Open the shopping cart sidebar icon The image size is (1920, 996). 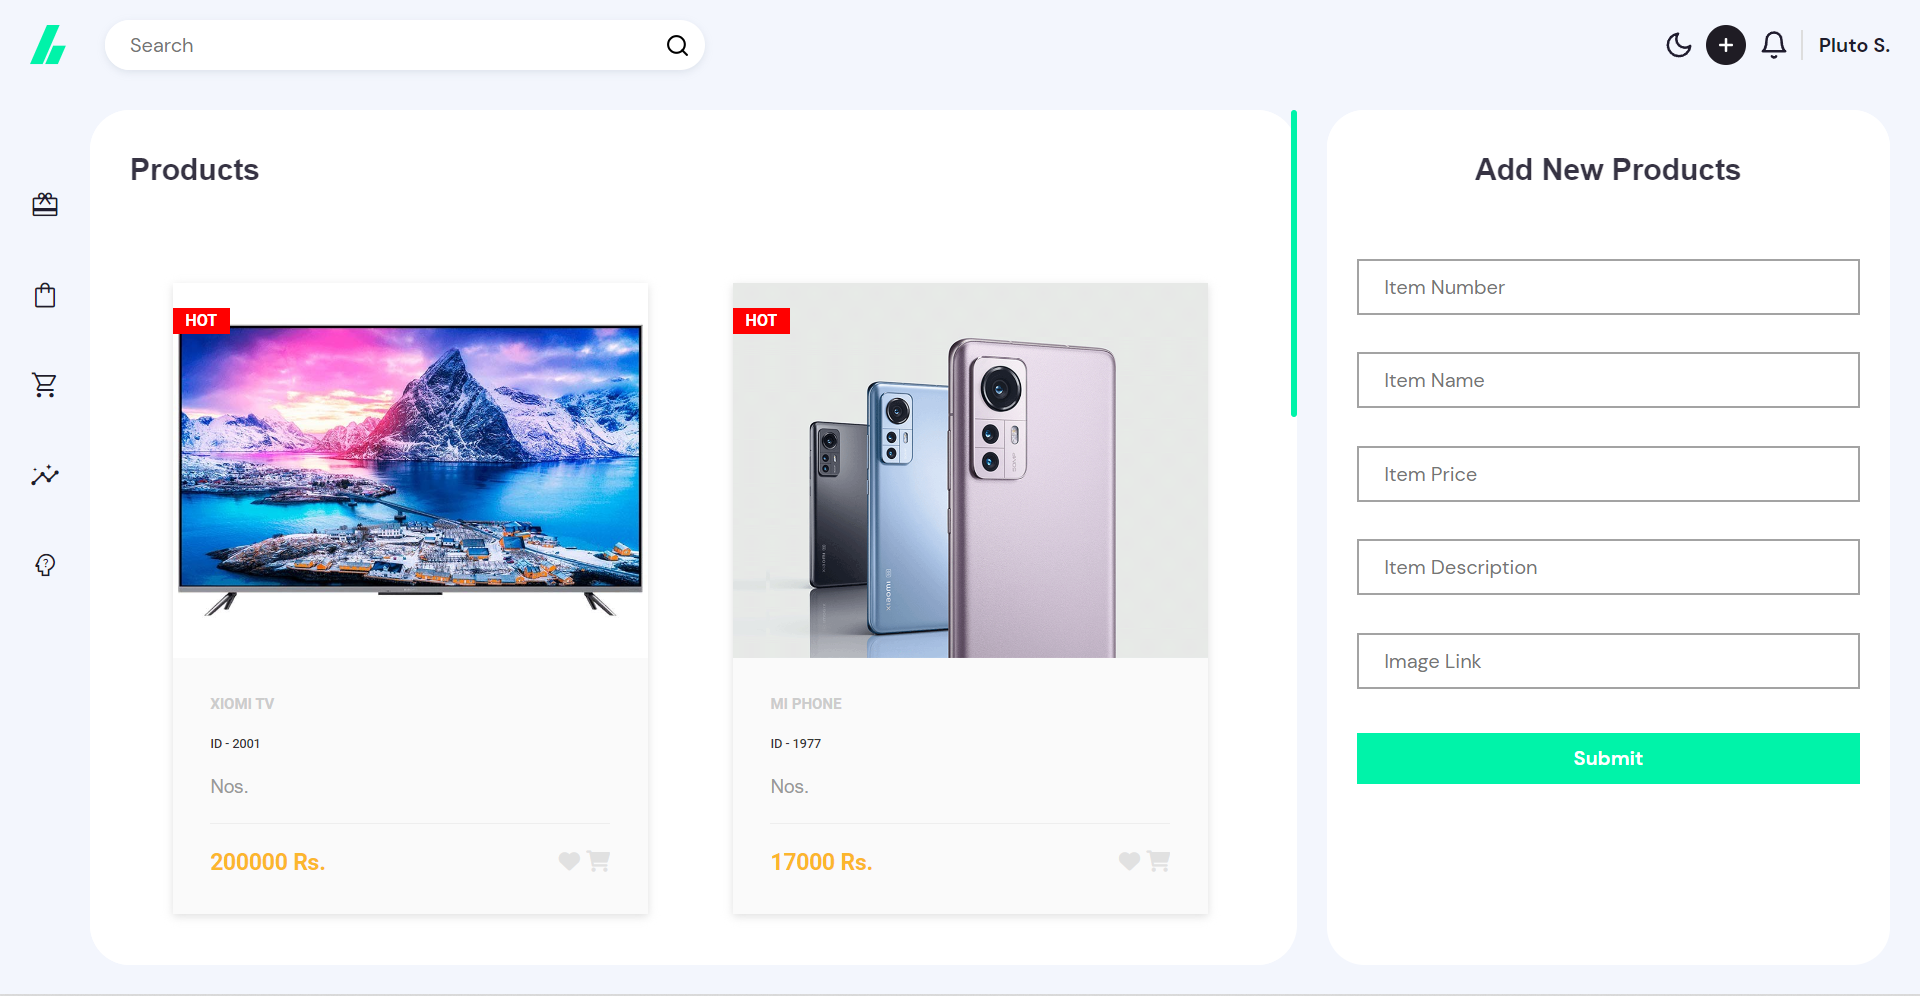coord(45,385)
